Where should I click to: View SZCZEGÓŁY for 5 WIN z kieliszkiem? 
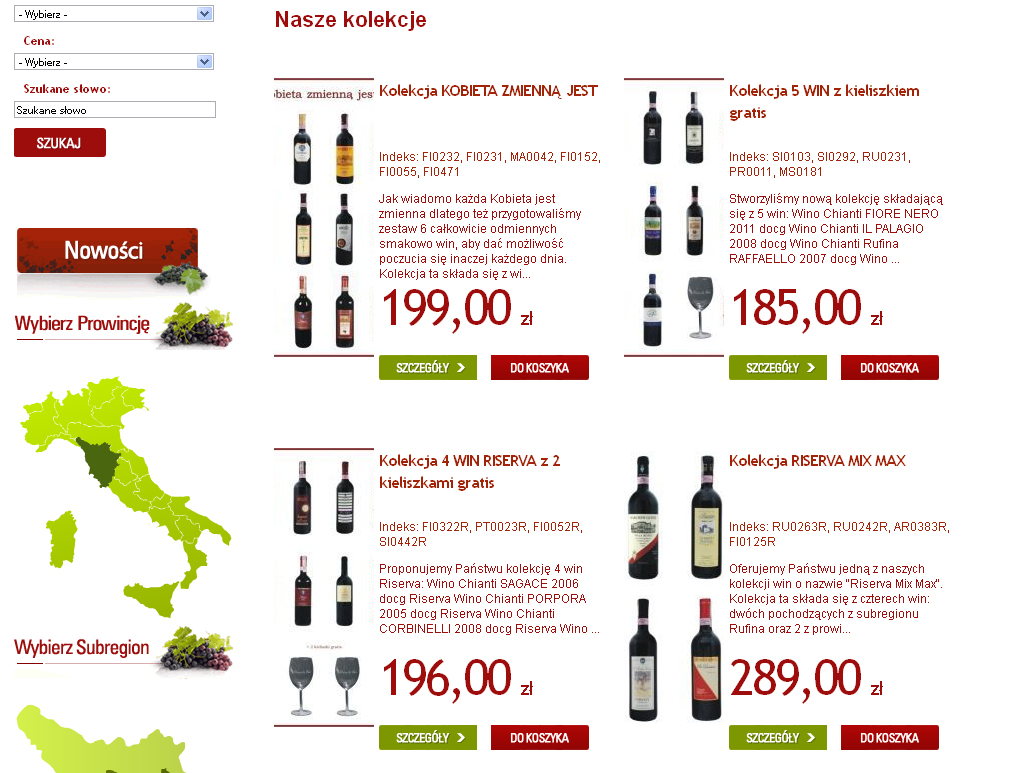click(x=778, y=368)
